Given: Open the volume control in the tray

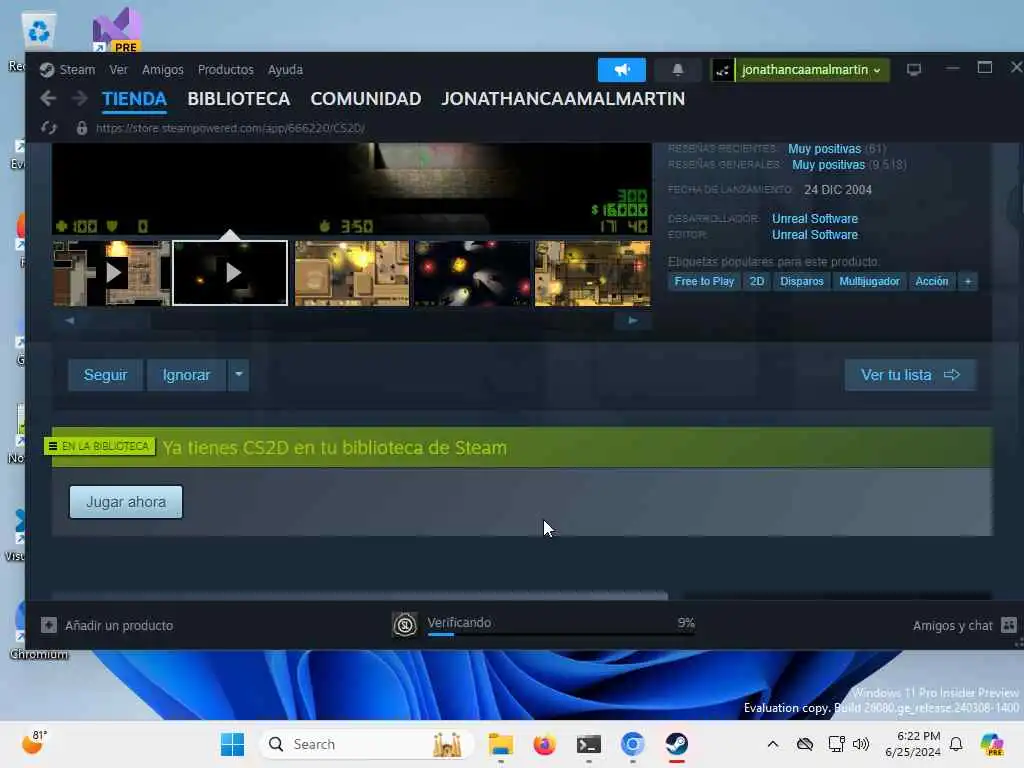Looking at the screenshot, I should click(861, 744).
